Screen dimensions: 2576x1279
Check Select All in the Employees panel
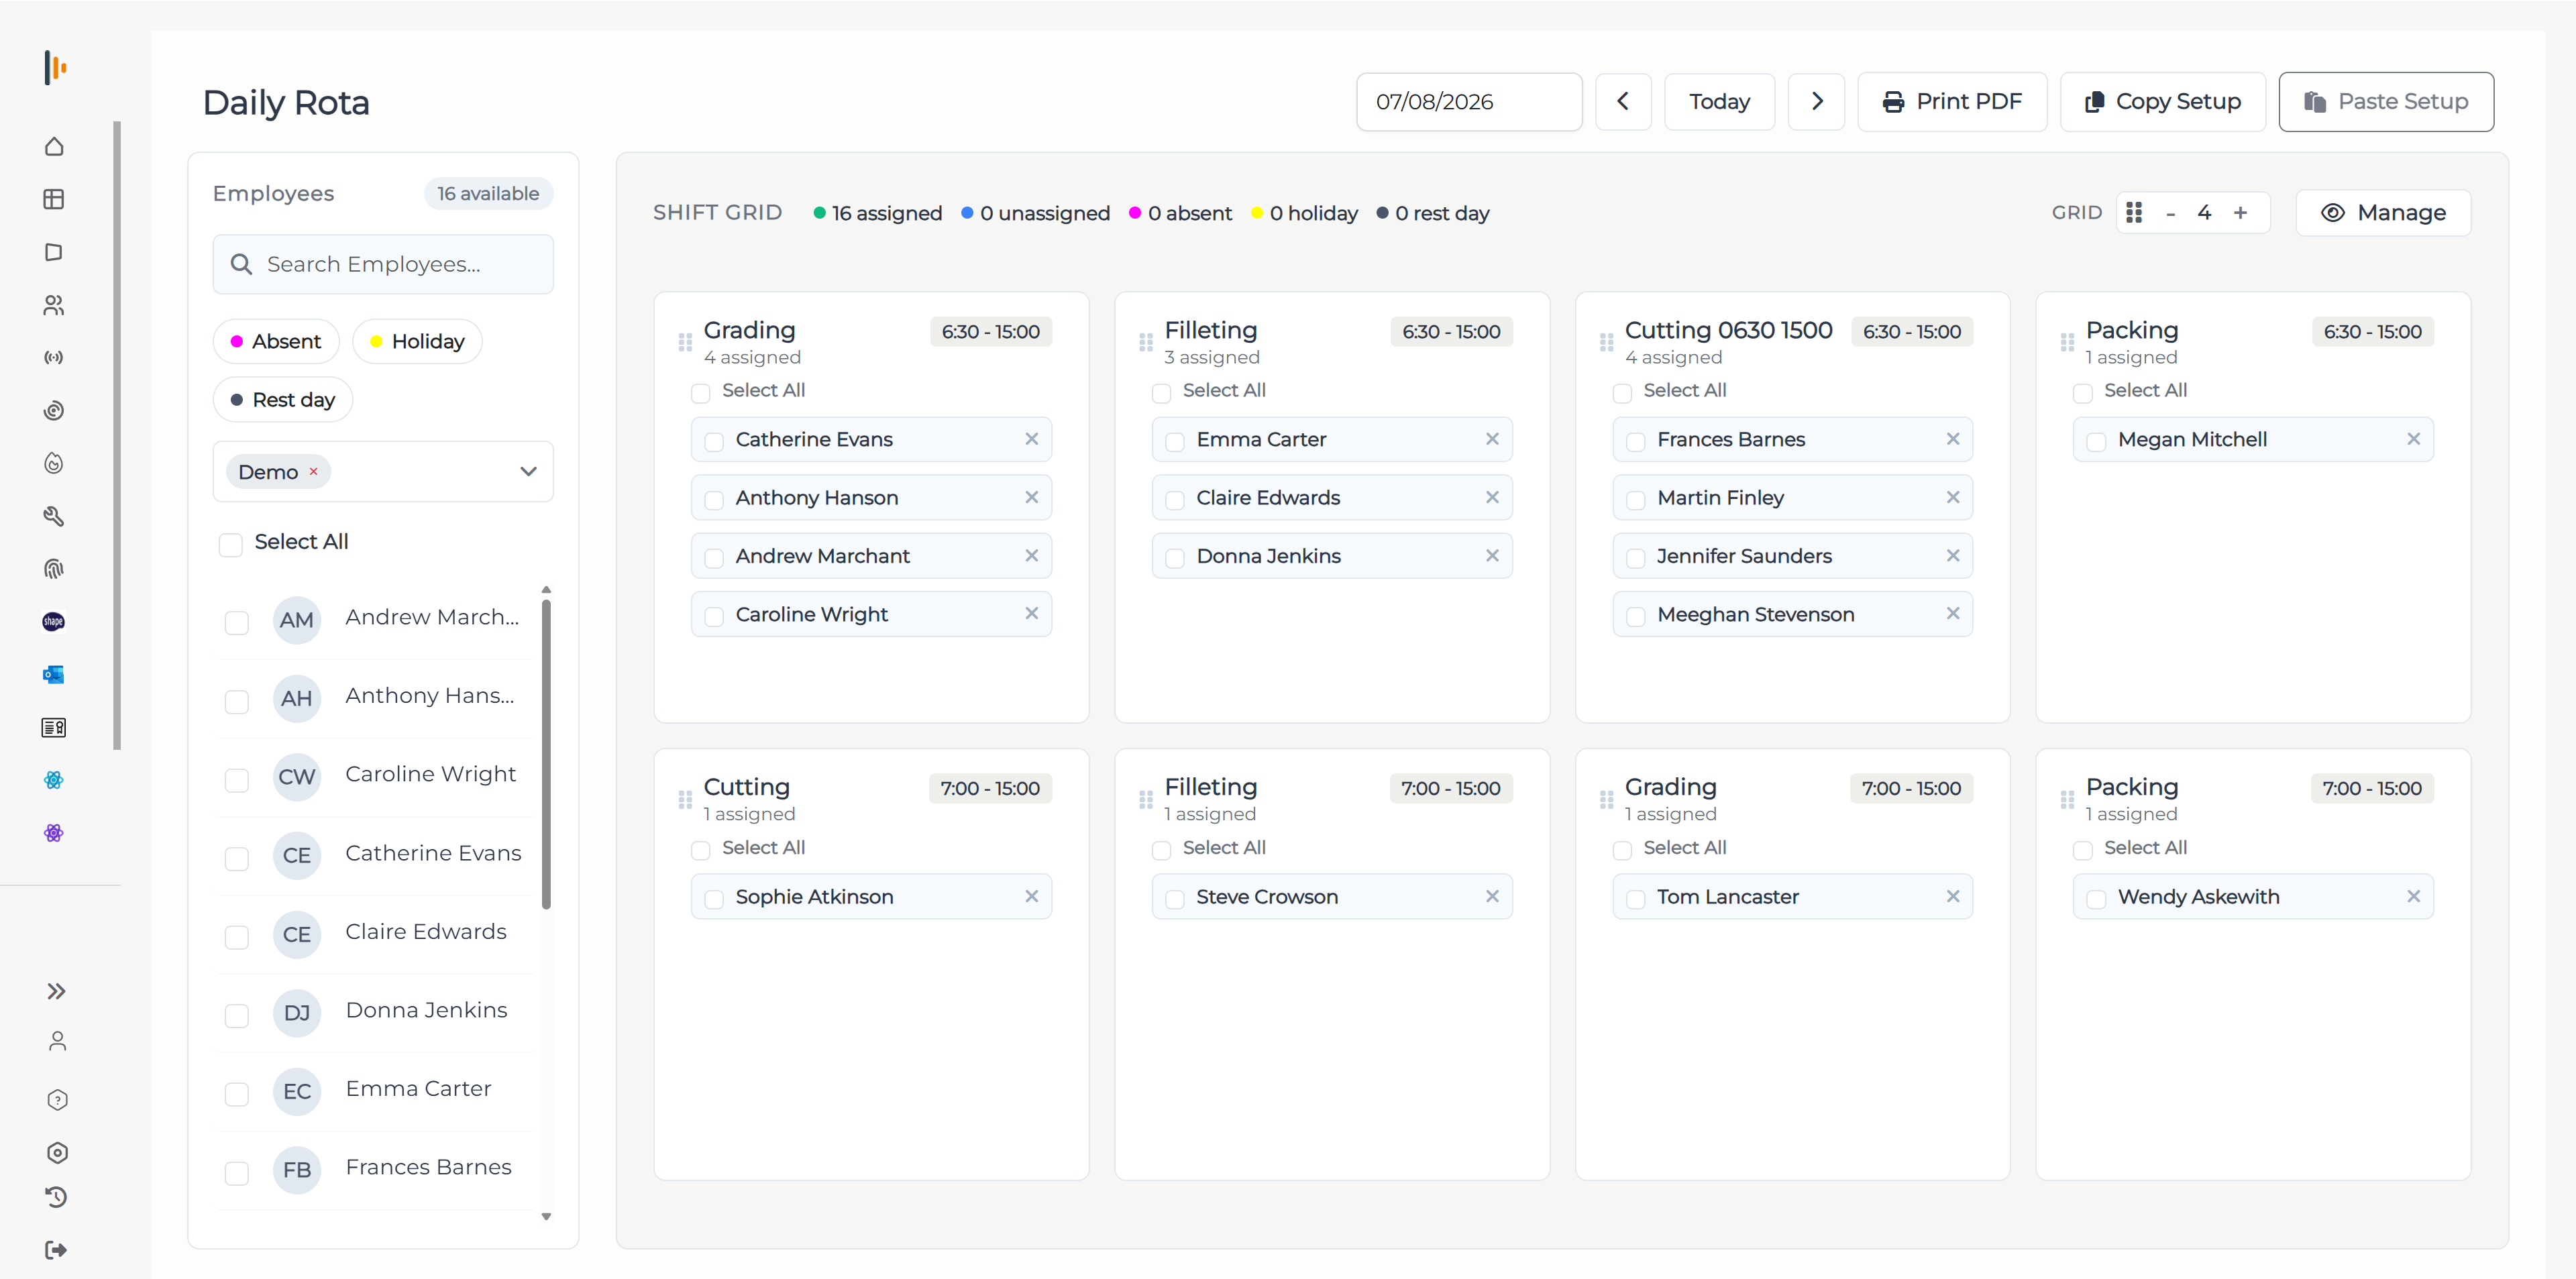(231, 544)
